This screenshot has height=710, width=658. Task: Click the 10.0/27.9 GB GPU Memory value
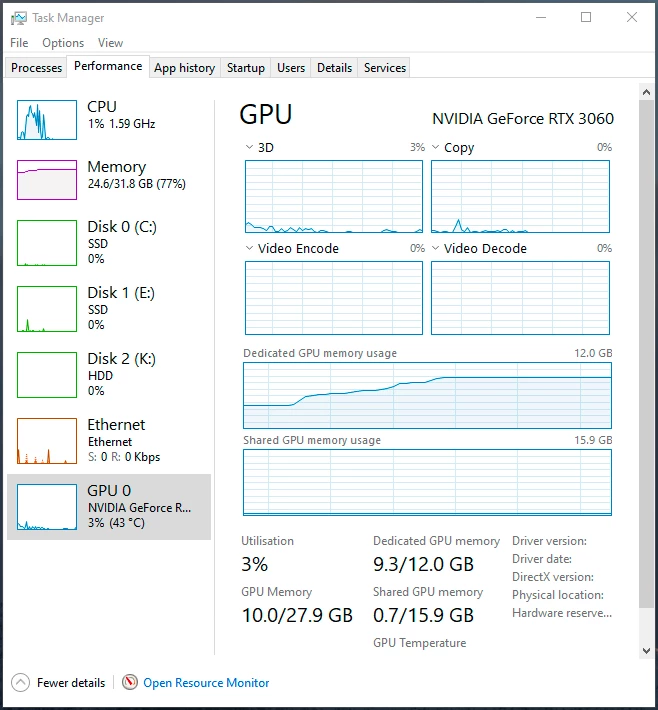[297, 615]
